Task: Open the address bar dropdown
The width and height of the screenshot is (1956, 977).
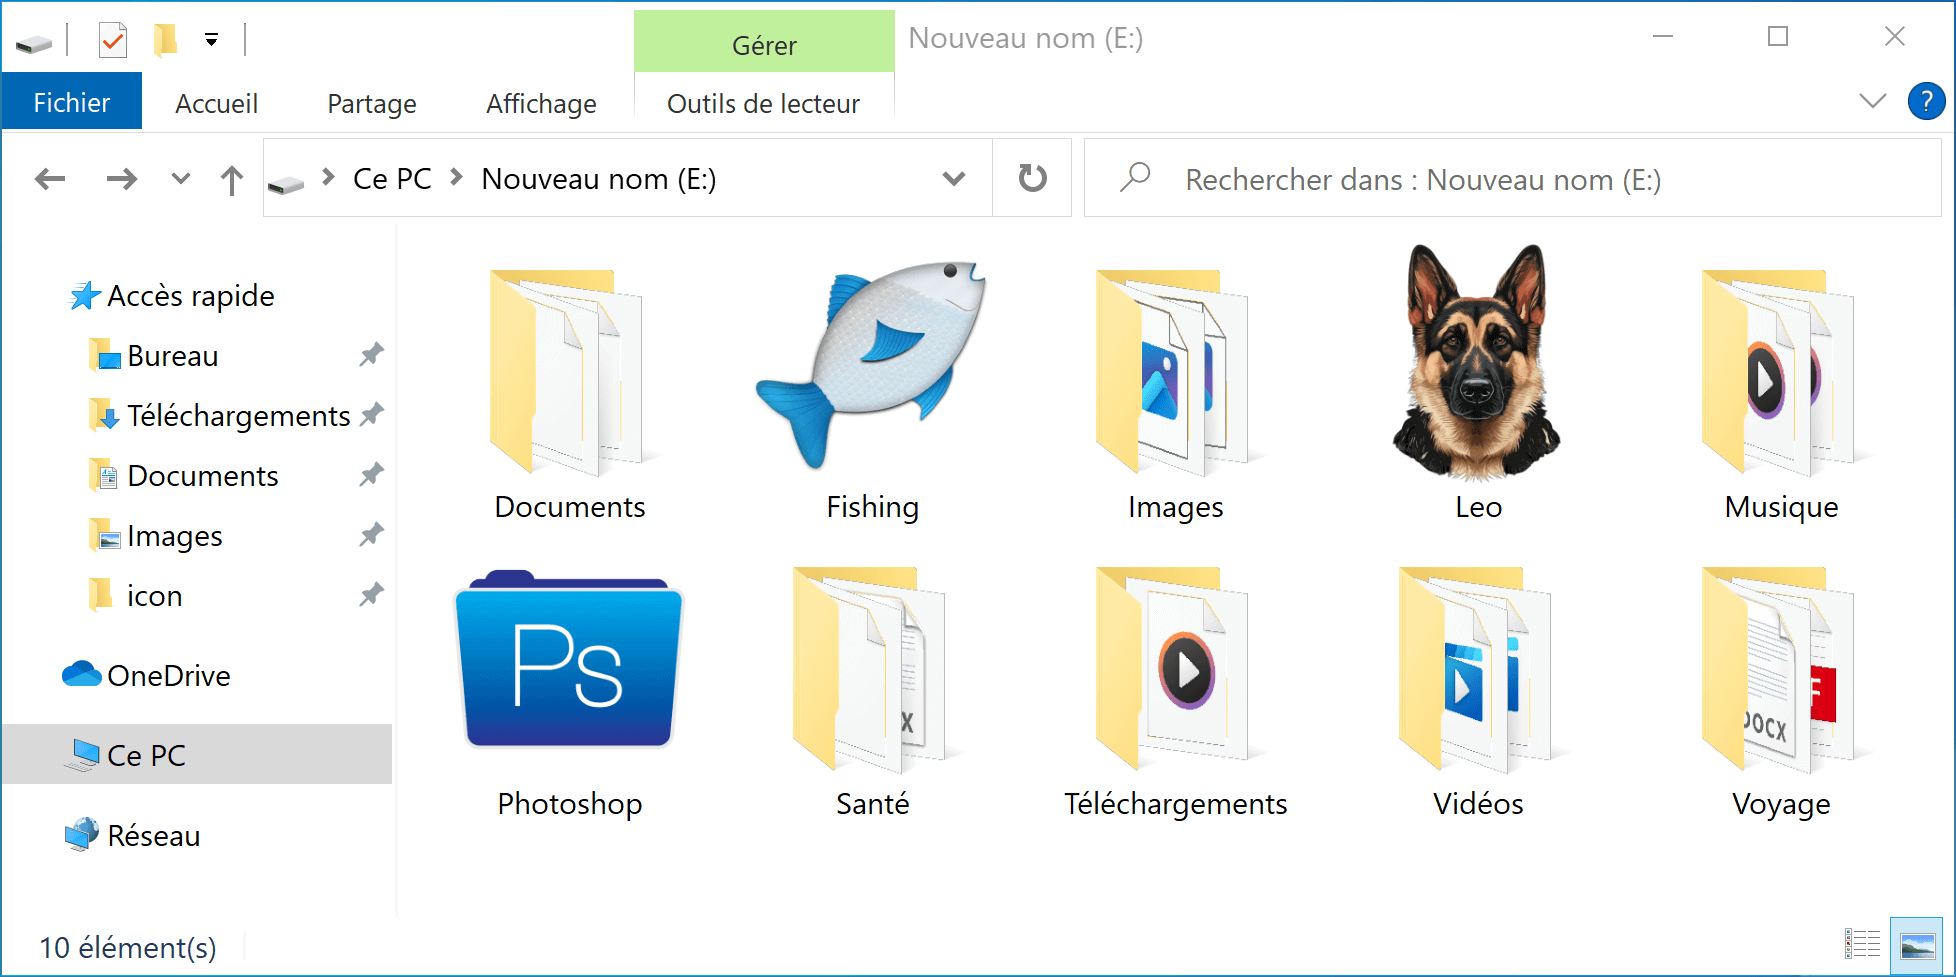Action: tap(954, 178)
